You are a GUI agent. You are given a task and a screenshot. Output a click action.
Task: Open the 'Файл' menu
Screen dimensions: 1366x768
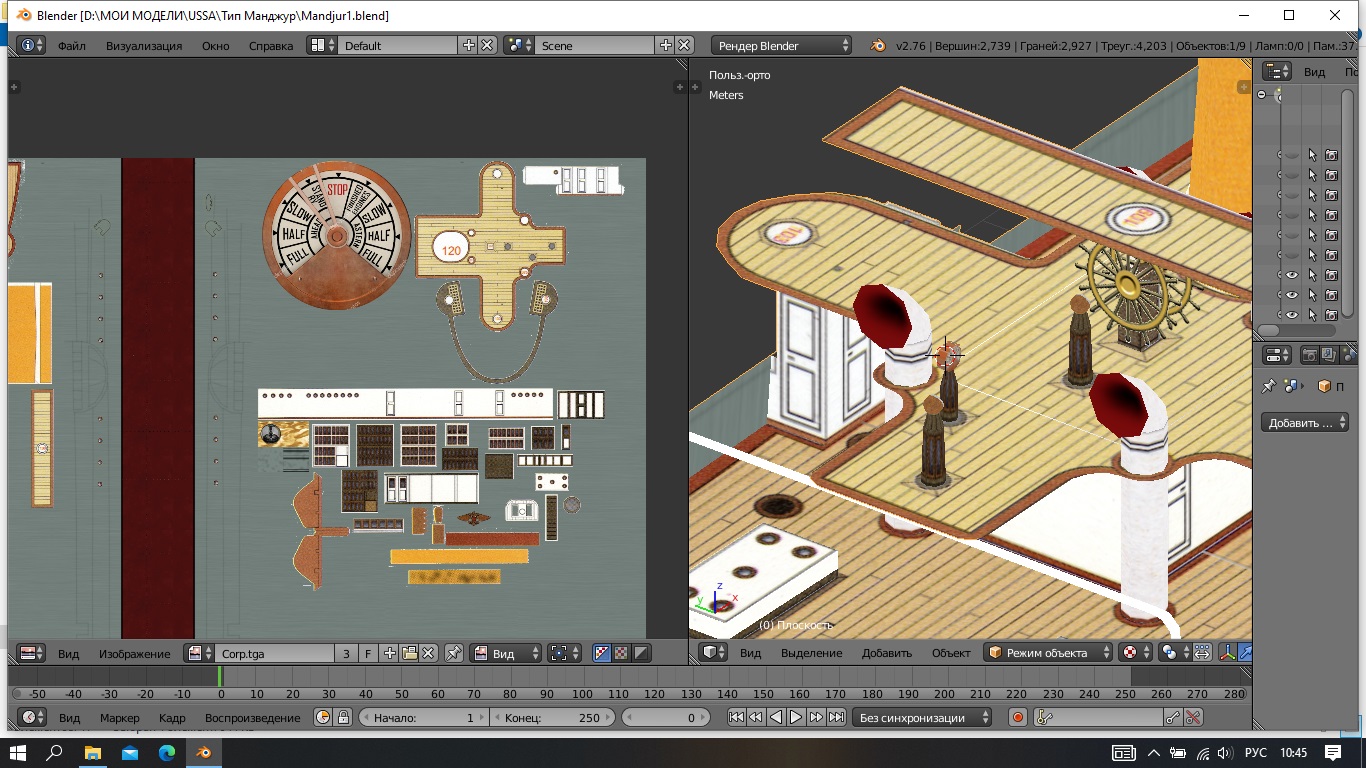click(x=71, y=45)
